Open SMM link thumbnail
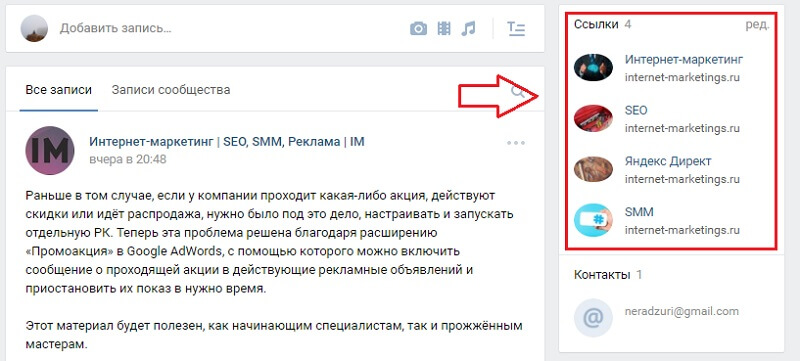Screen dimensions: 800x361 click(593, 220)
